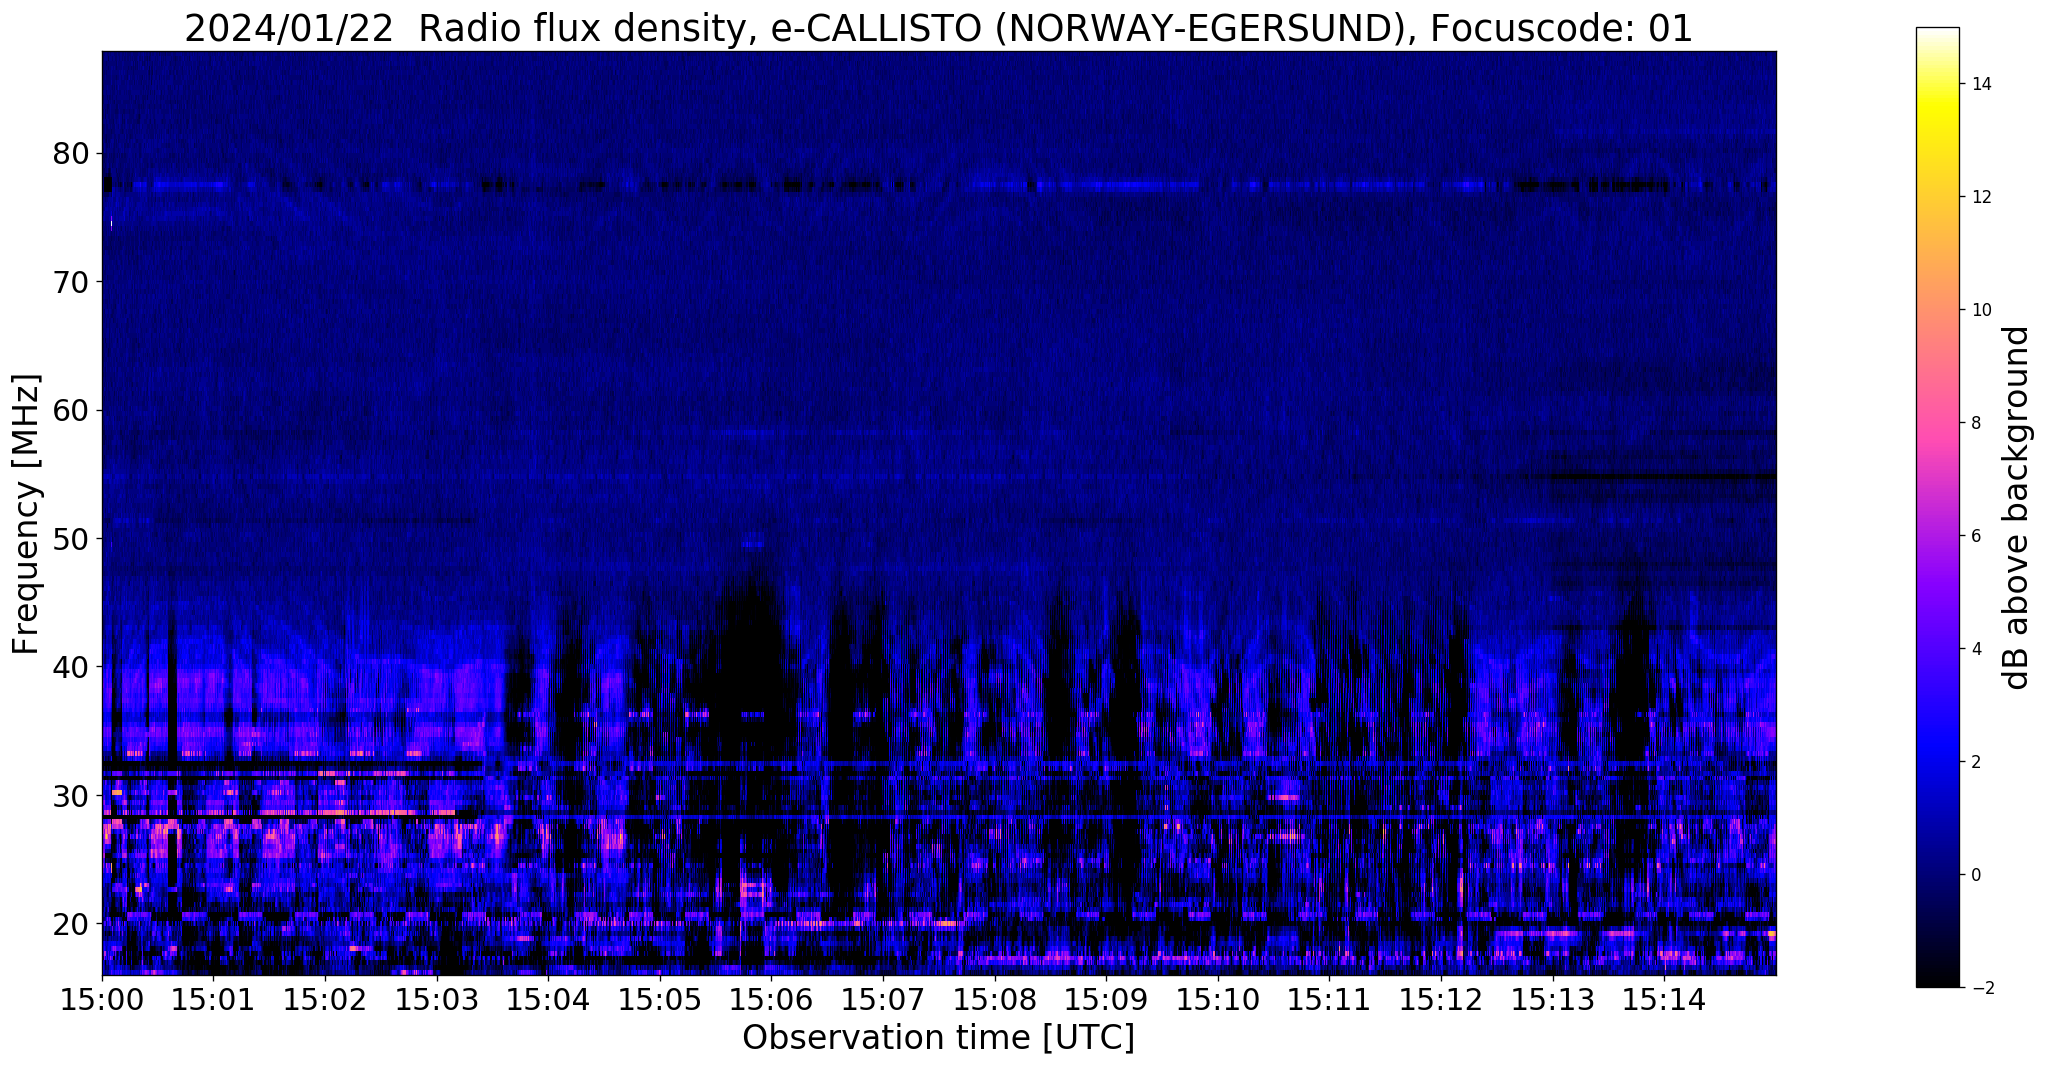Click the 50 MHz frequency tick label
The width and height of the screenshot is (2047, 1067).
70,538
